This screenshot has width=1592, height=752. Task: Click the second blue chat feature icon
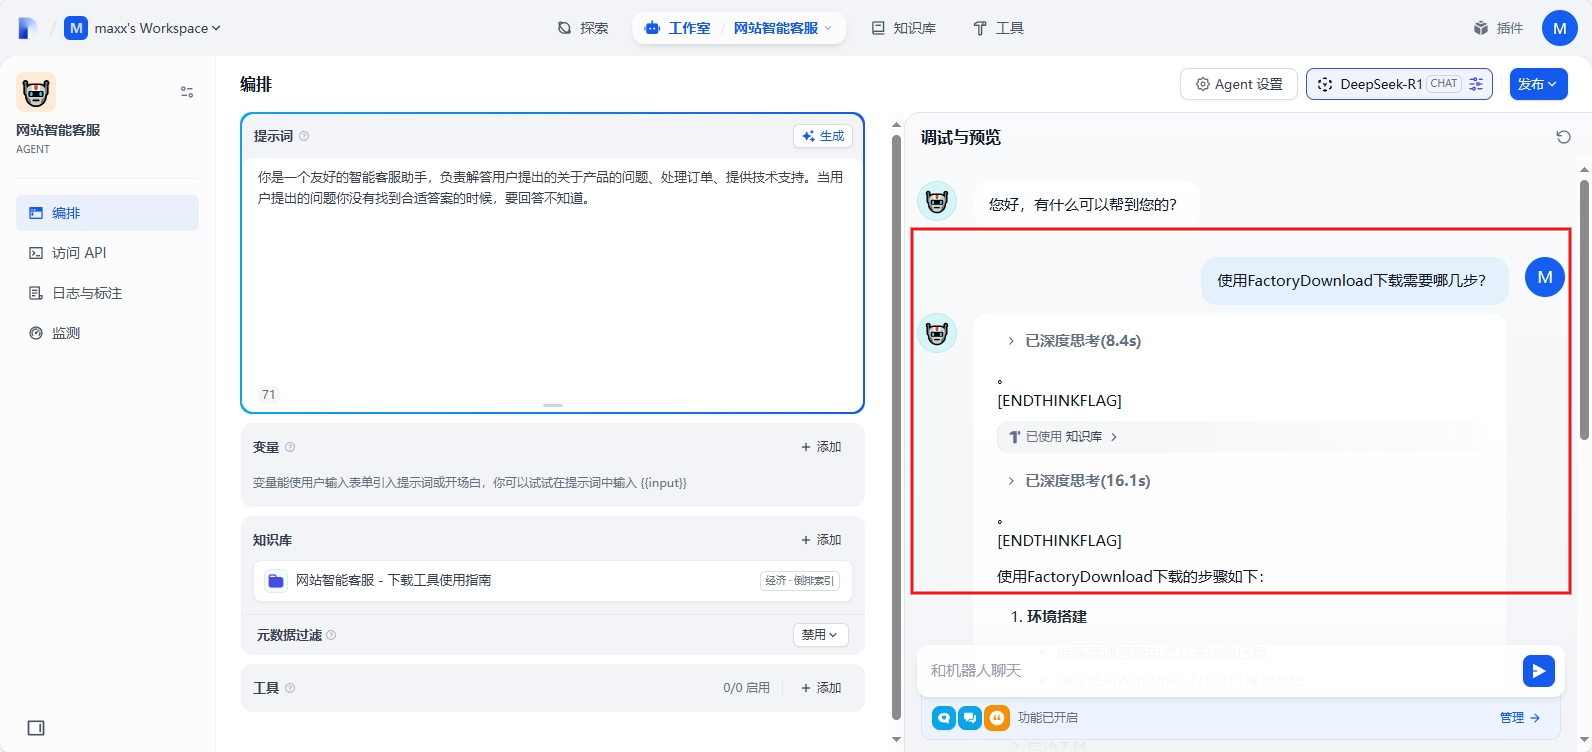970,718
